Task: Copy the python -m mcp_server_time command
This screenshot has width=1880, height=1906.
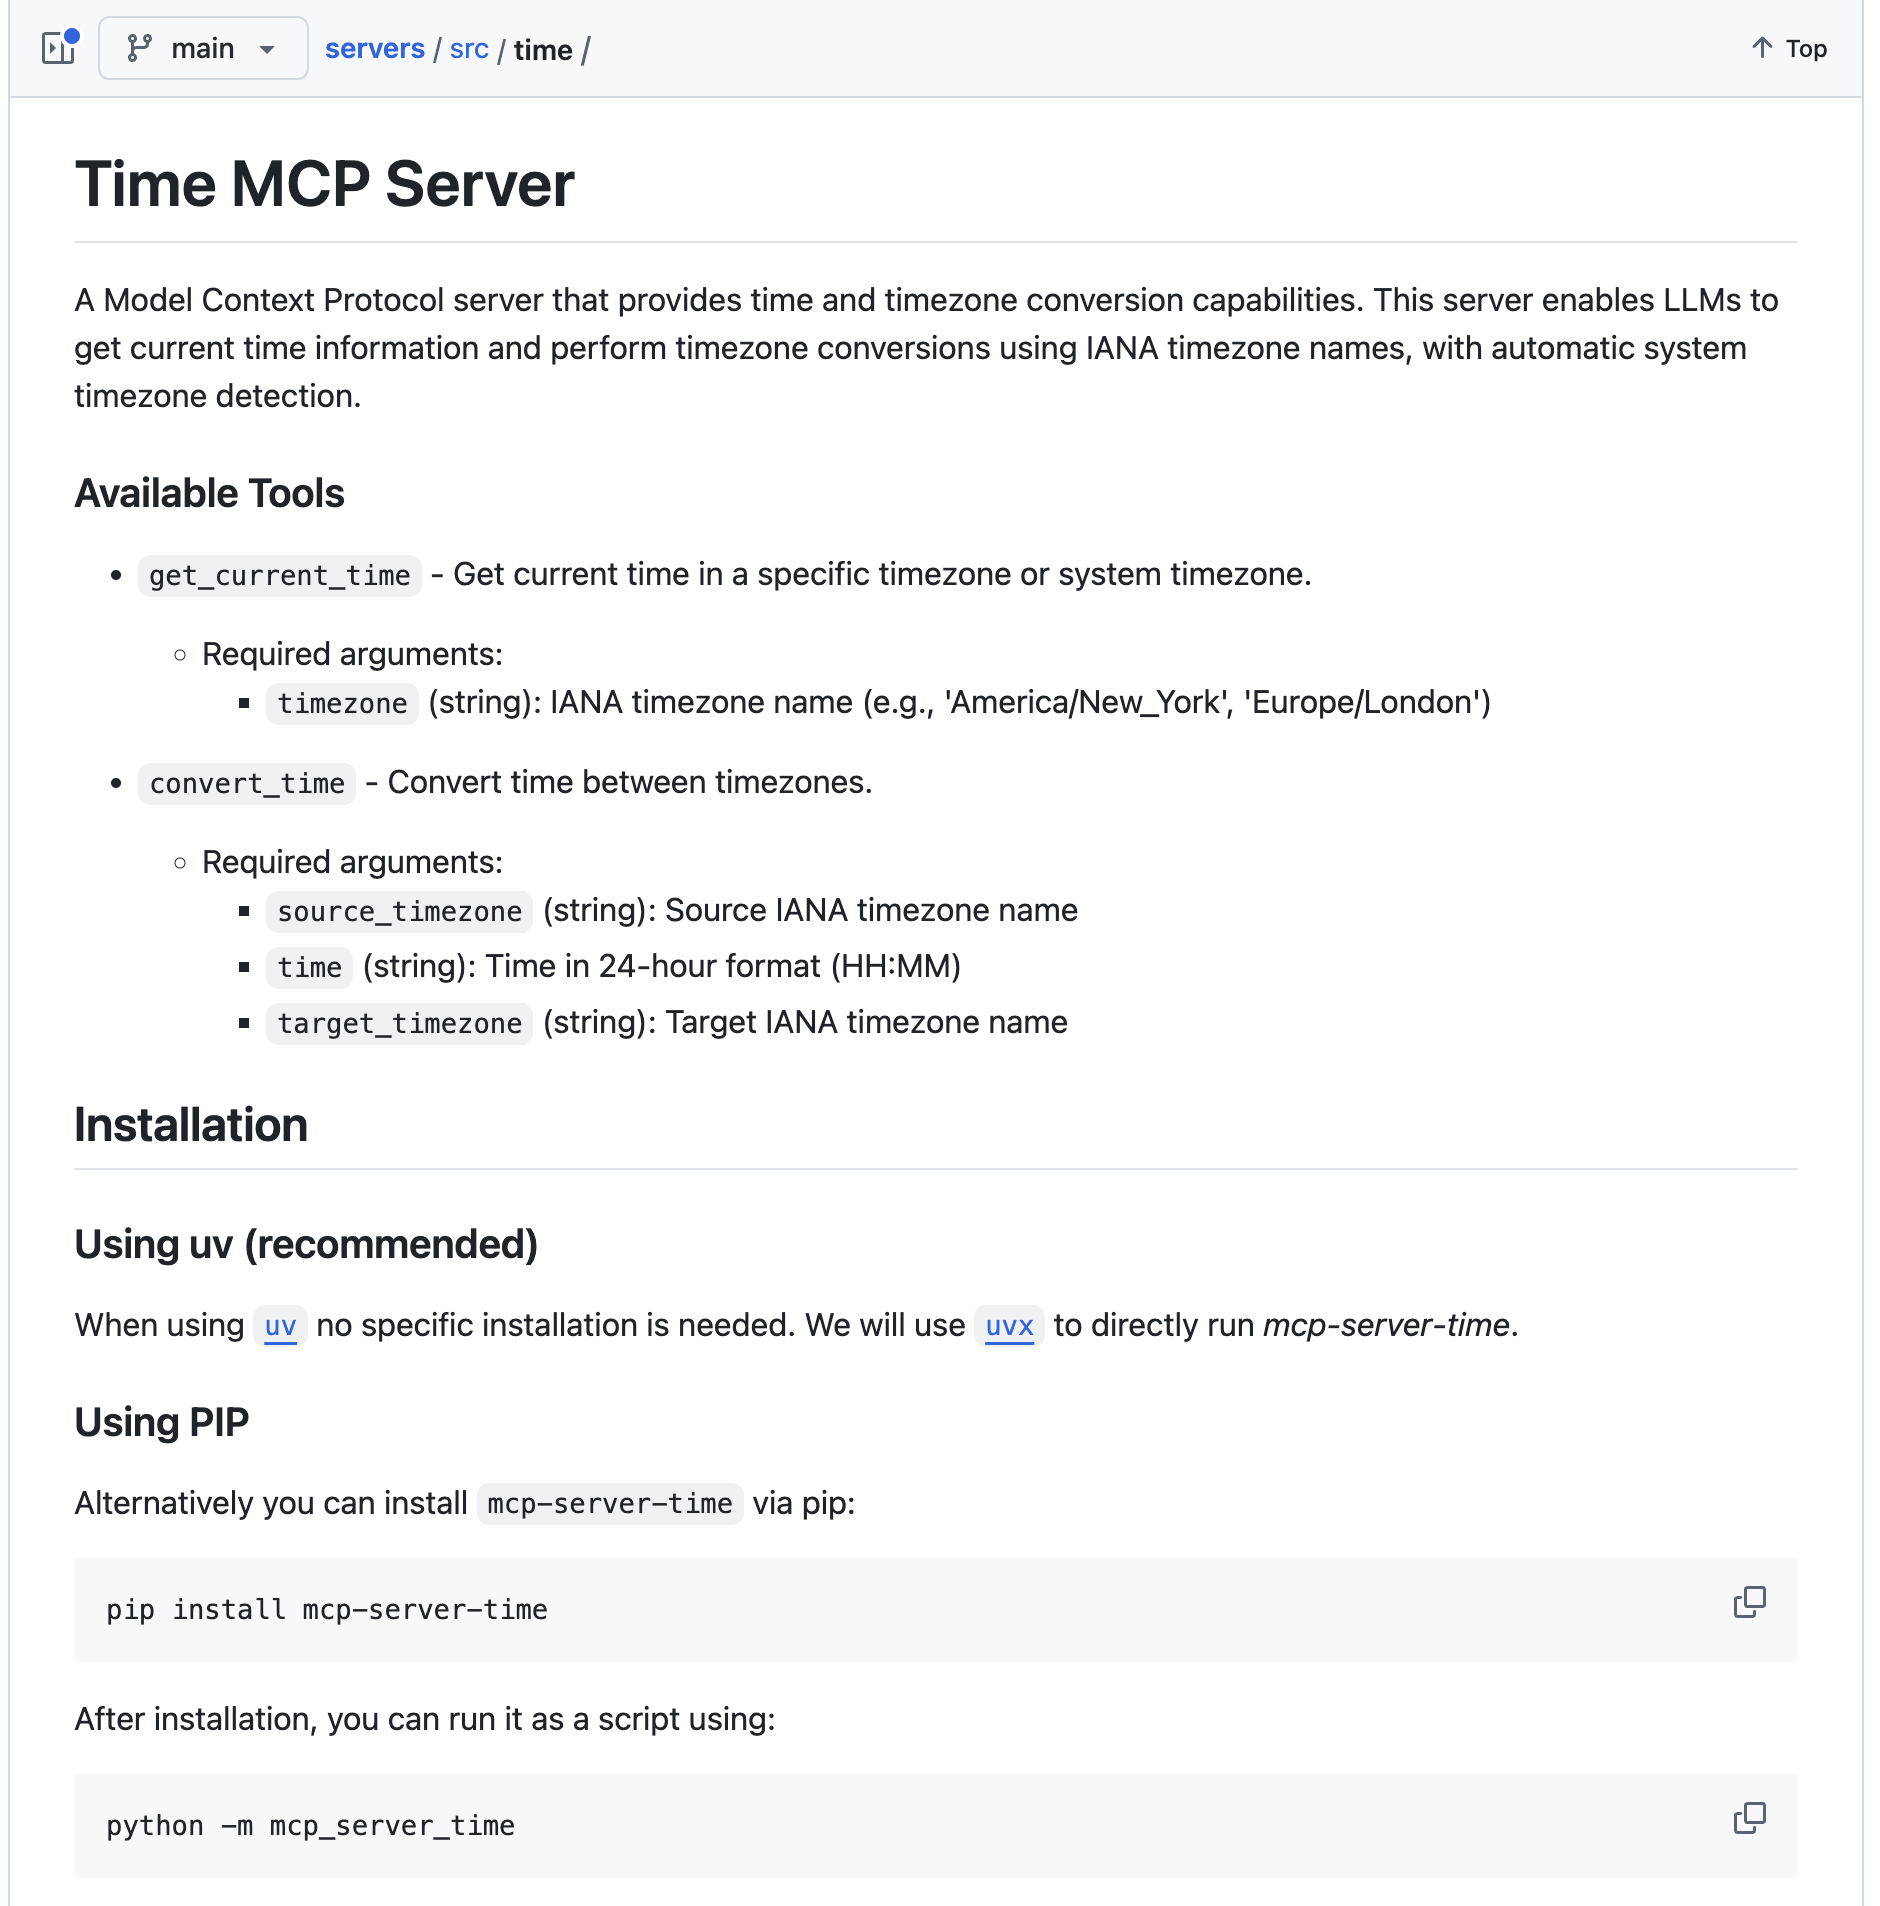Action: coord(1749,1818)
